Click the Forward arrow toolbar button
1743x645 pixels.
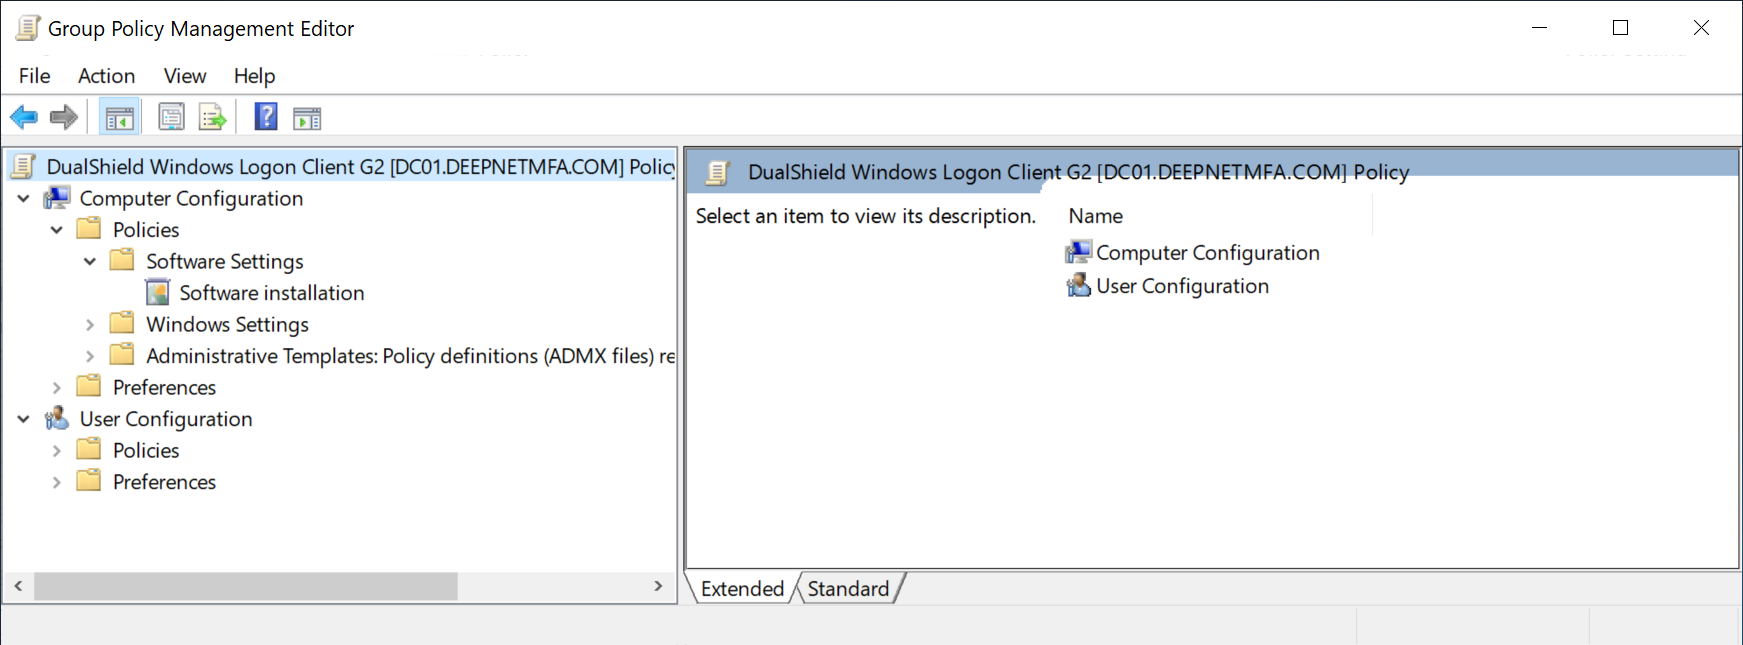tap(64, 118)
